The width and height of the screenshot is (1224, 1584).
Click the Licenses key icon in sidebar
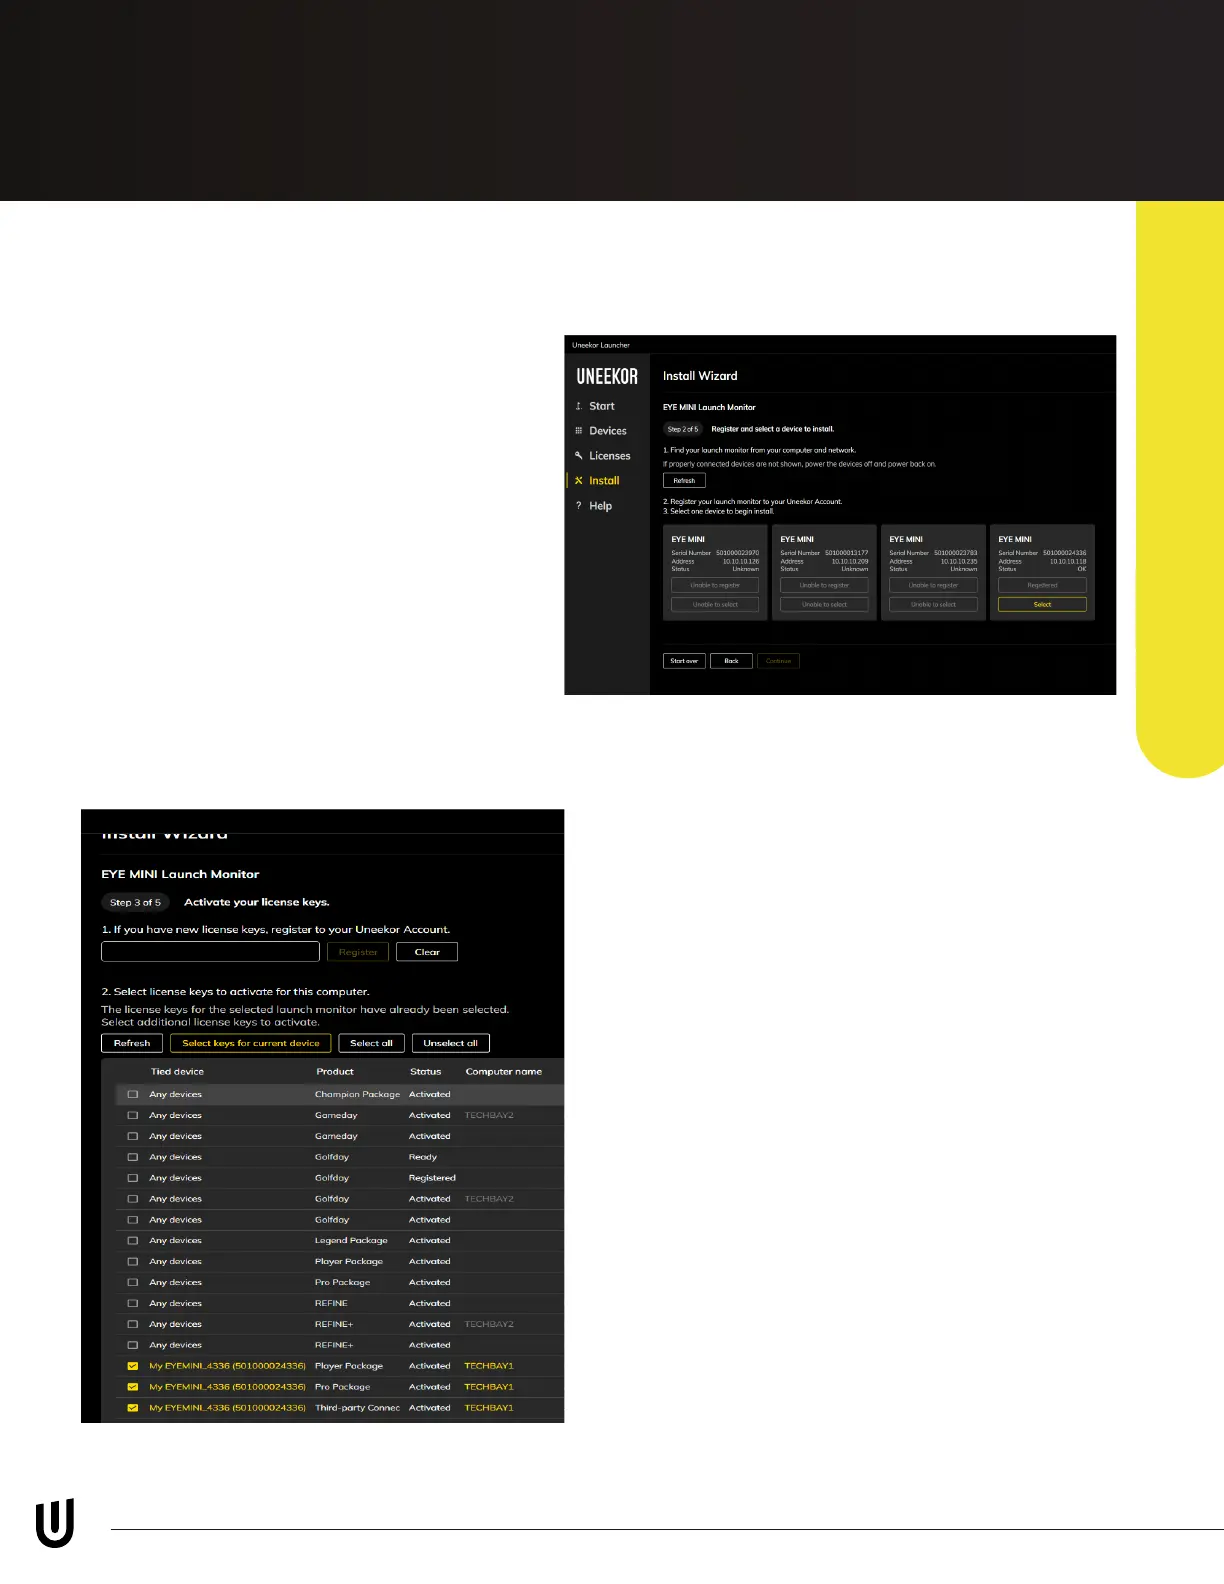click(x=578, y=456)
